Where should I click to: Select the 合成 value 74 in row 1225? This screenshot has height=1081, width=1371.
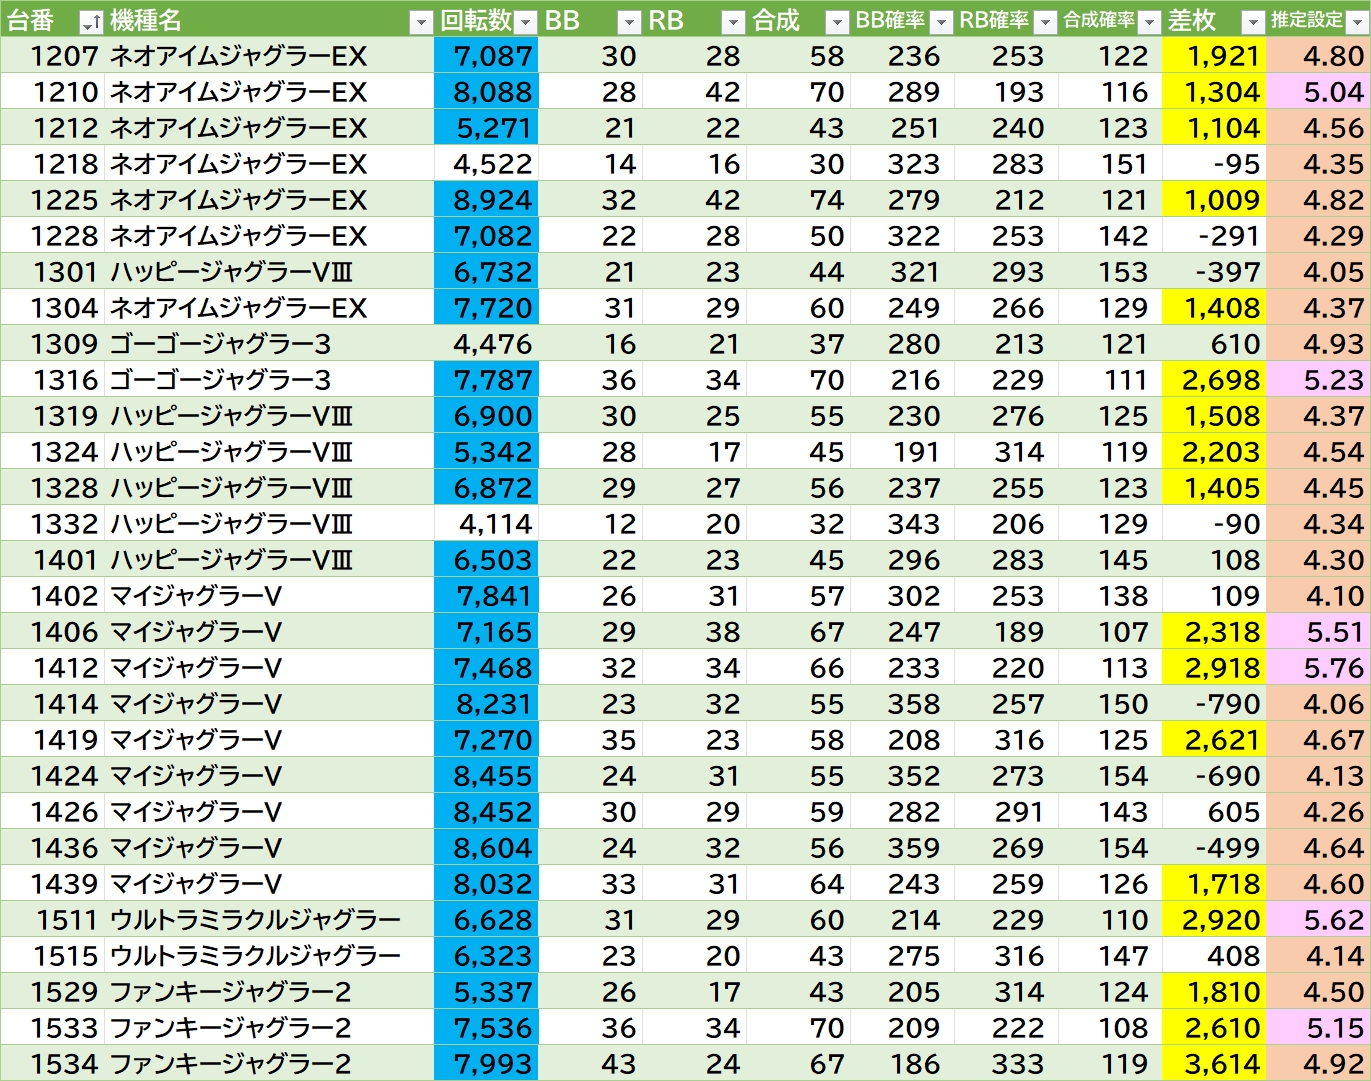pyautogui.click(x=798, y=200)
